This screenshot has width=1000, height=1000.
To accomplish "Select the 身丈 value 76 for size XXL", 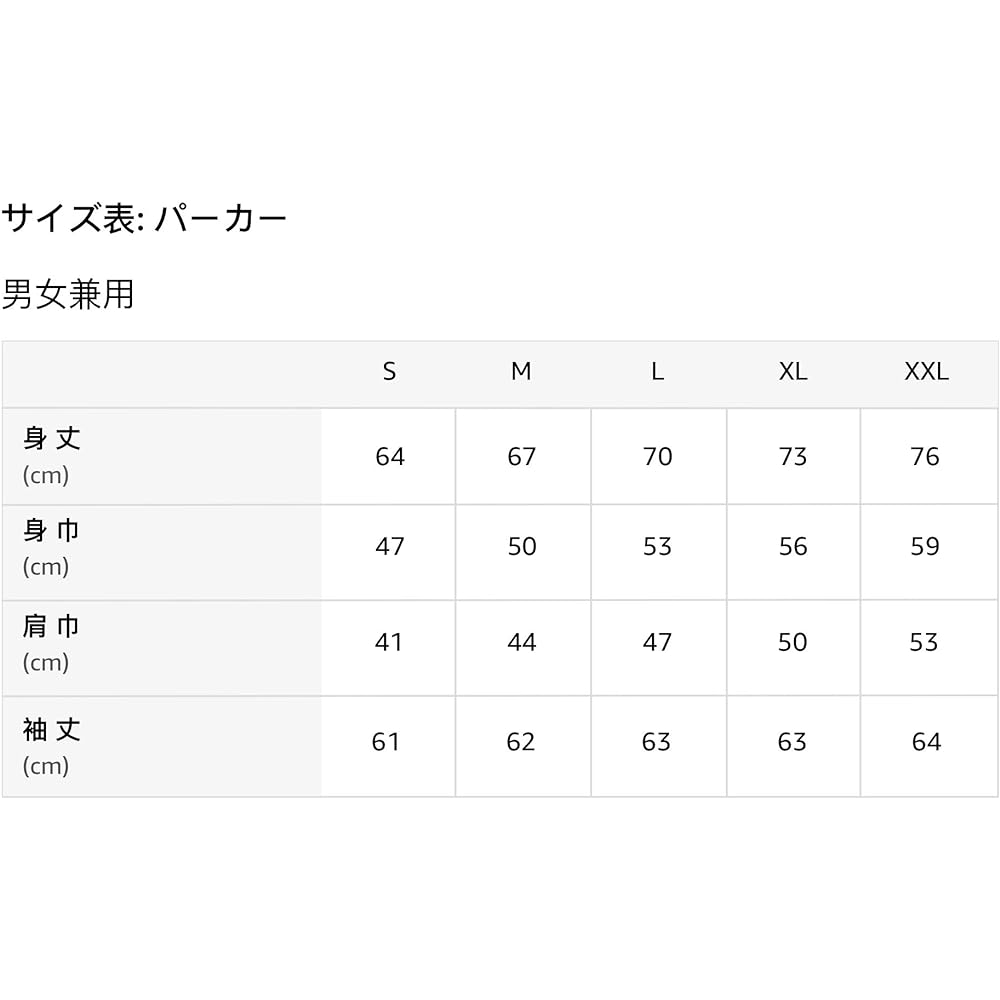I will coord(926,457).
